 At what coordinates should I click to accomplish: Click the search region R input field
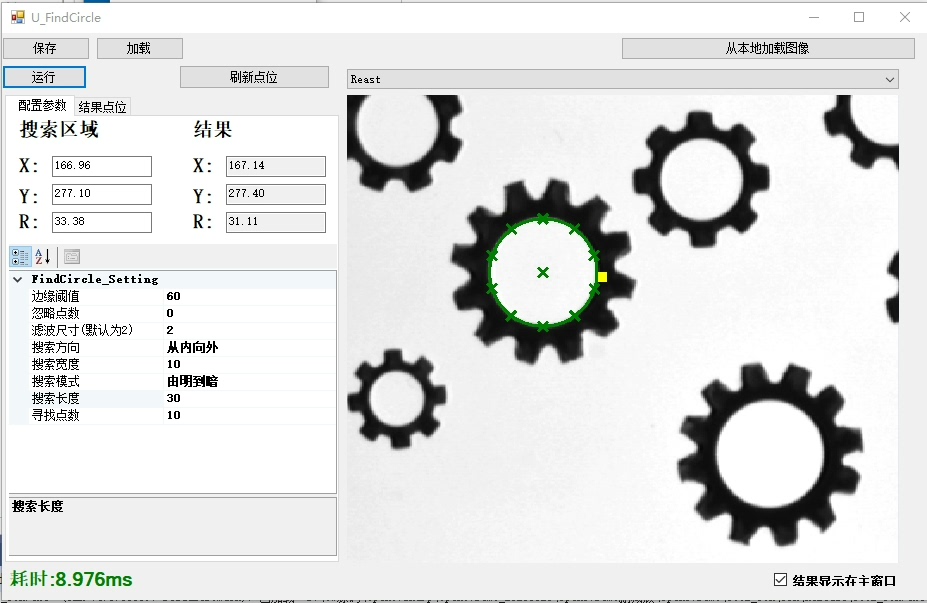click(102, 222)
